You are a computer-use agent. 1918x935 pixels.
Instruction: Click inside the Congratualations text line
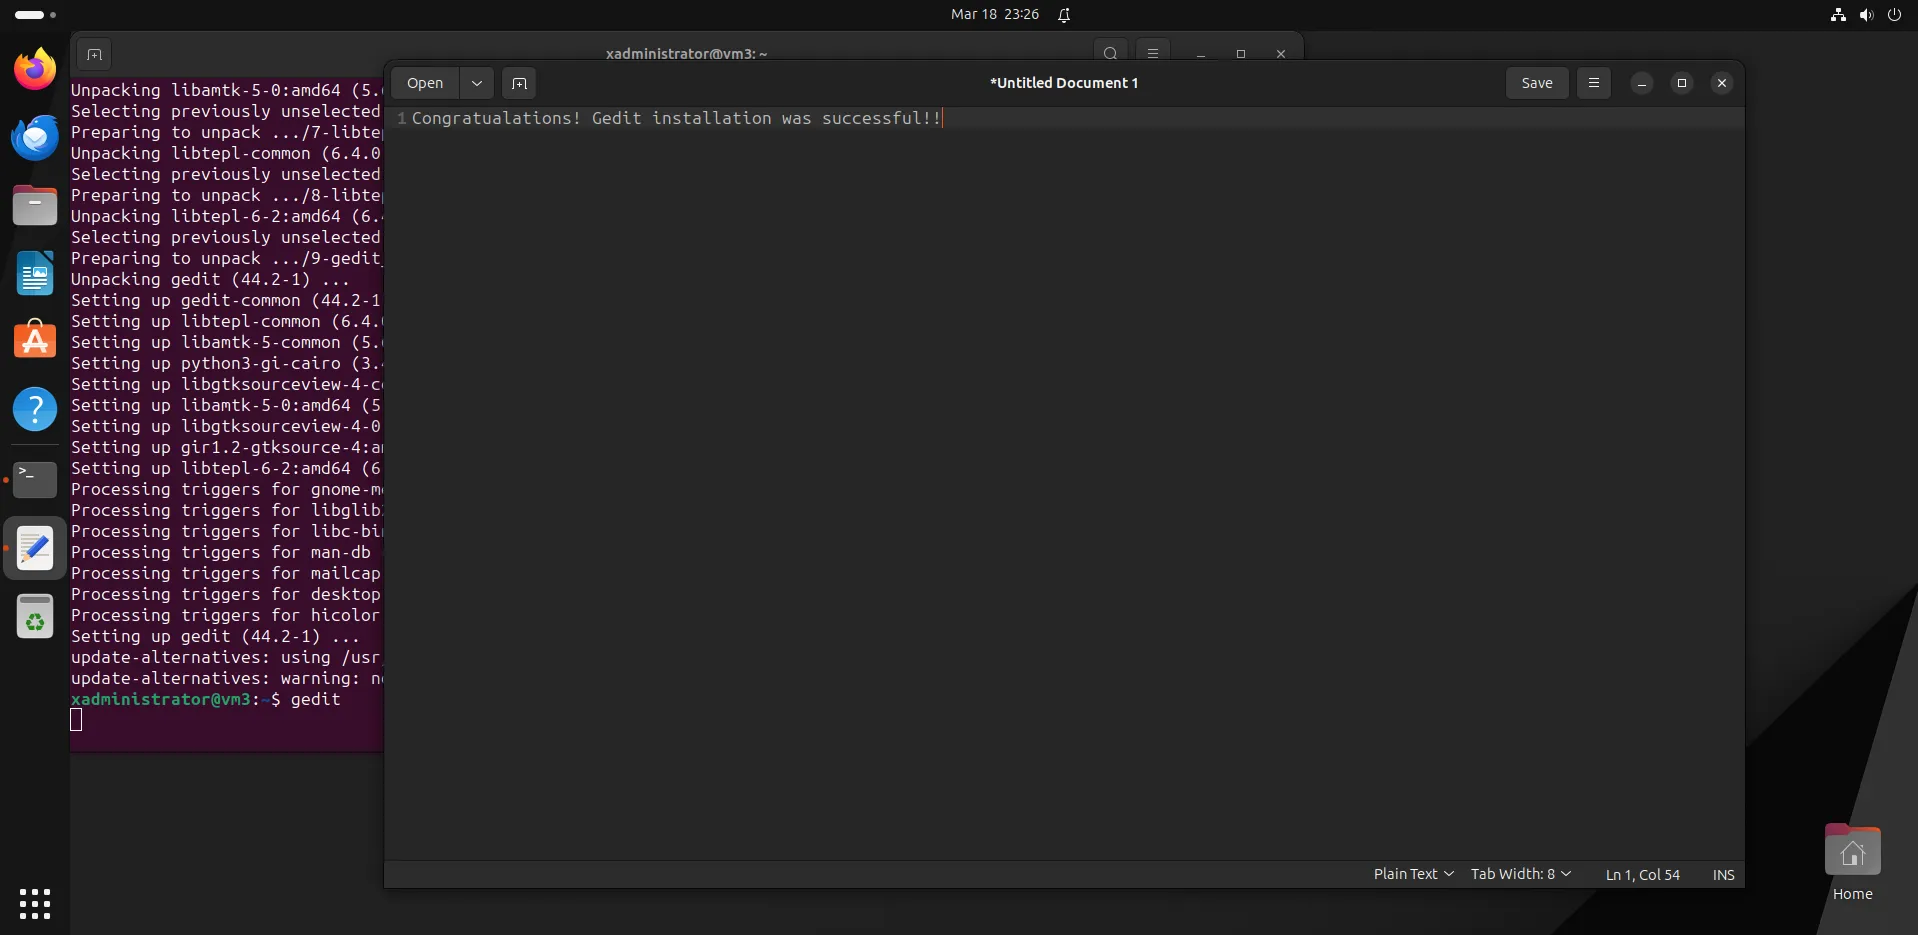tap(676, 118)
